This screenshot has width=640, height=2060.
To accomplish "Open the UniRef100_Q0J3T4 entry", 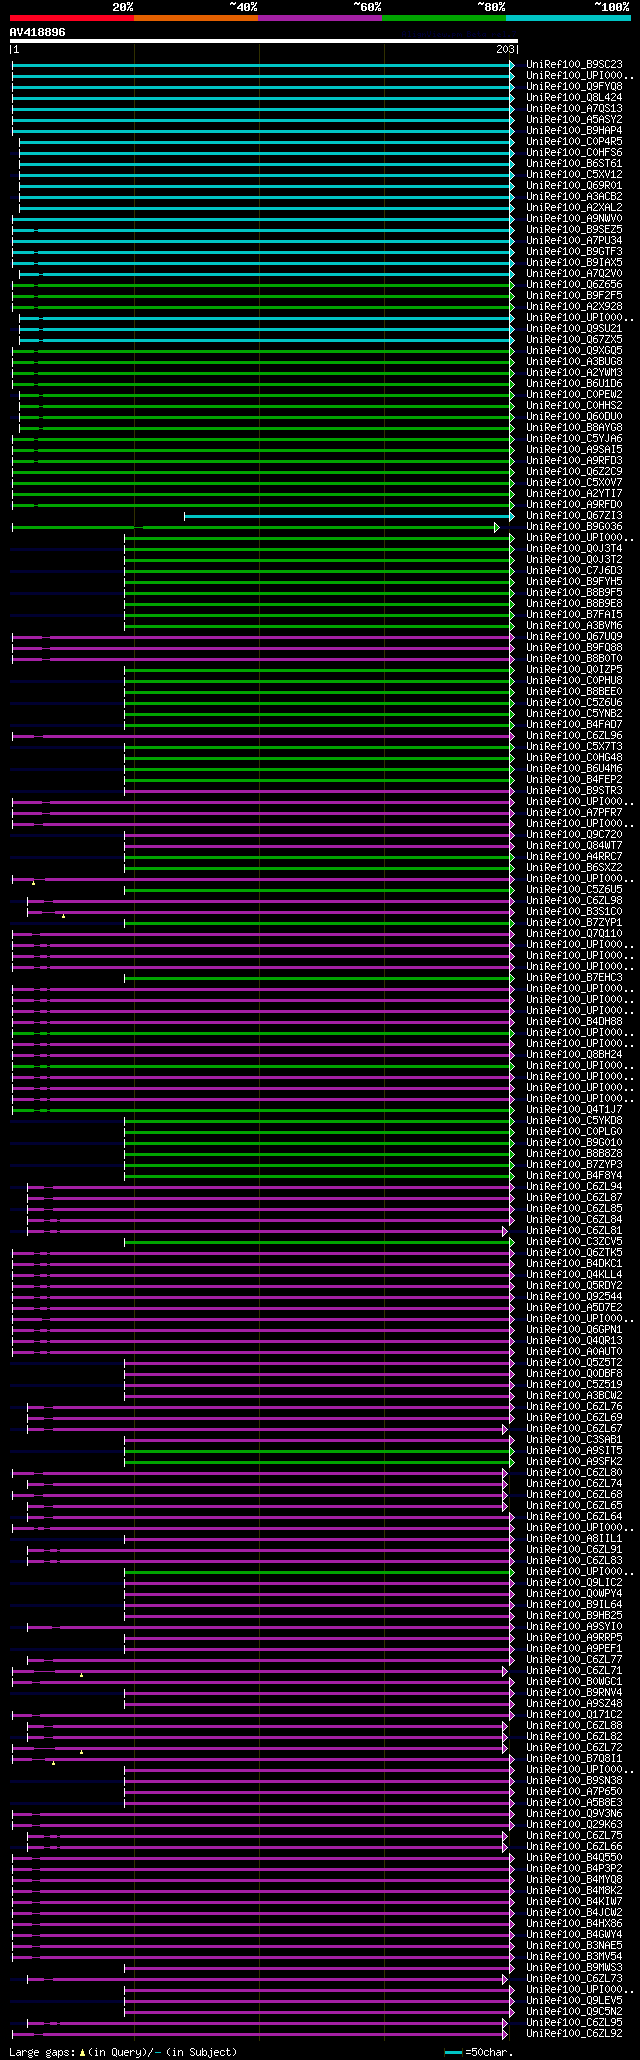I will (574, 549).
